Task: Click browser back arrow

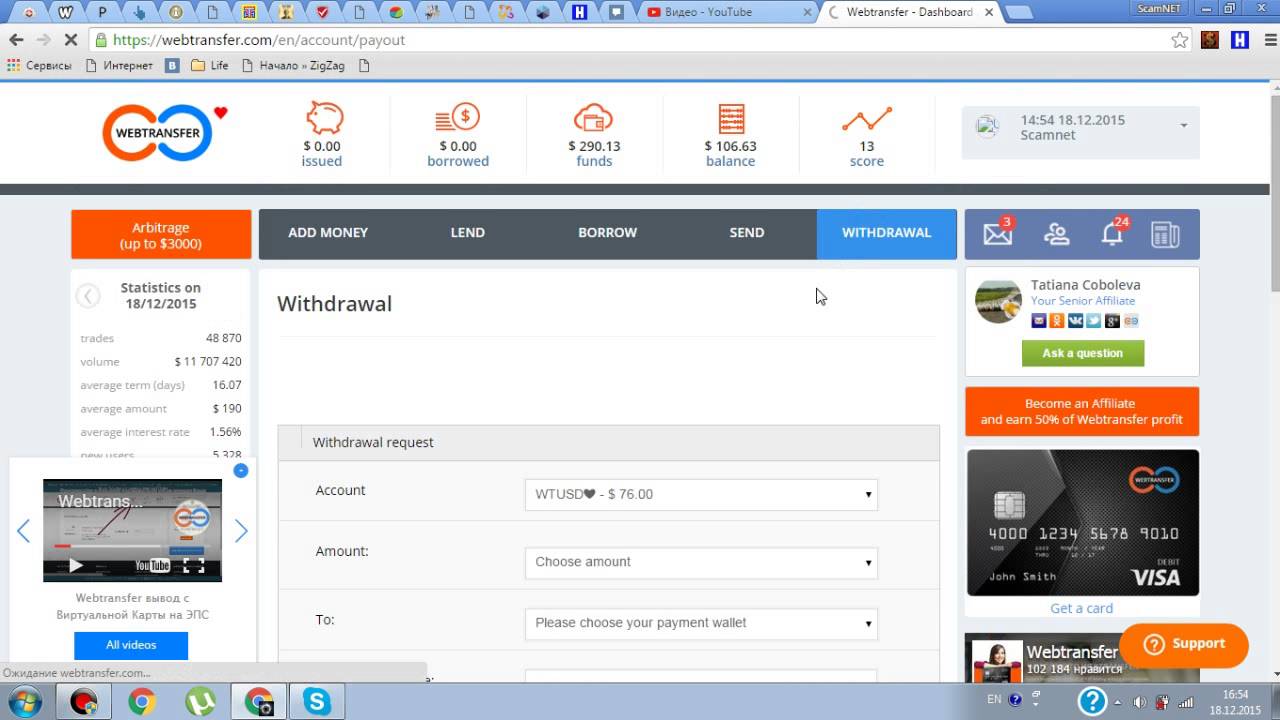Action: [16, 40]
